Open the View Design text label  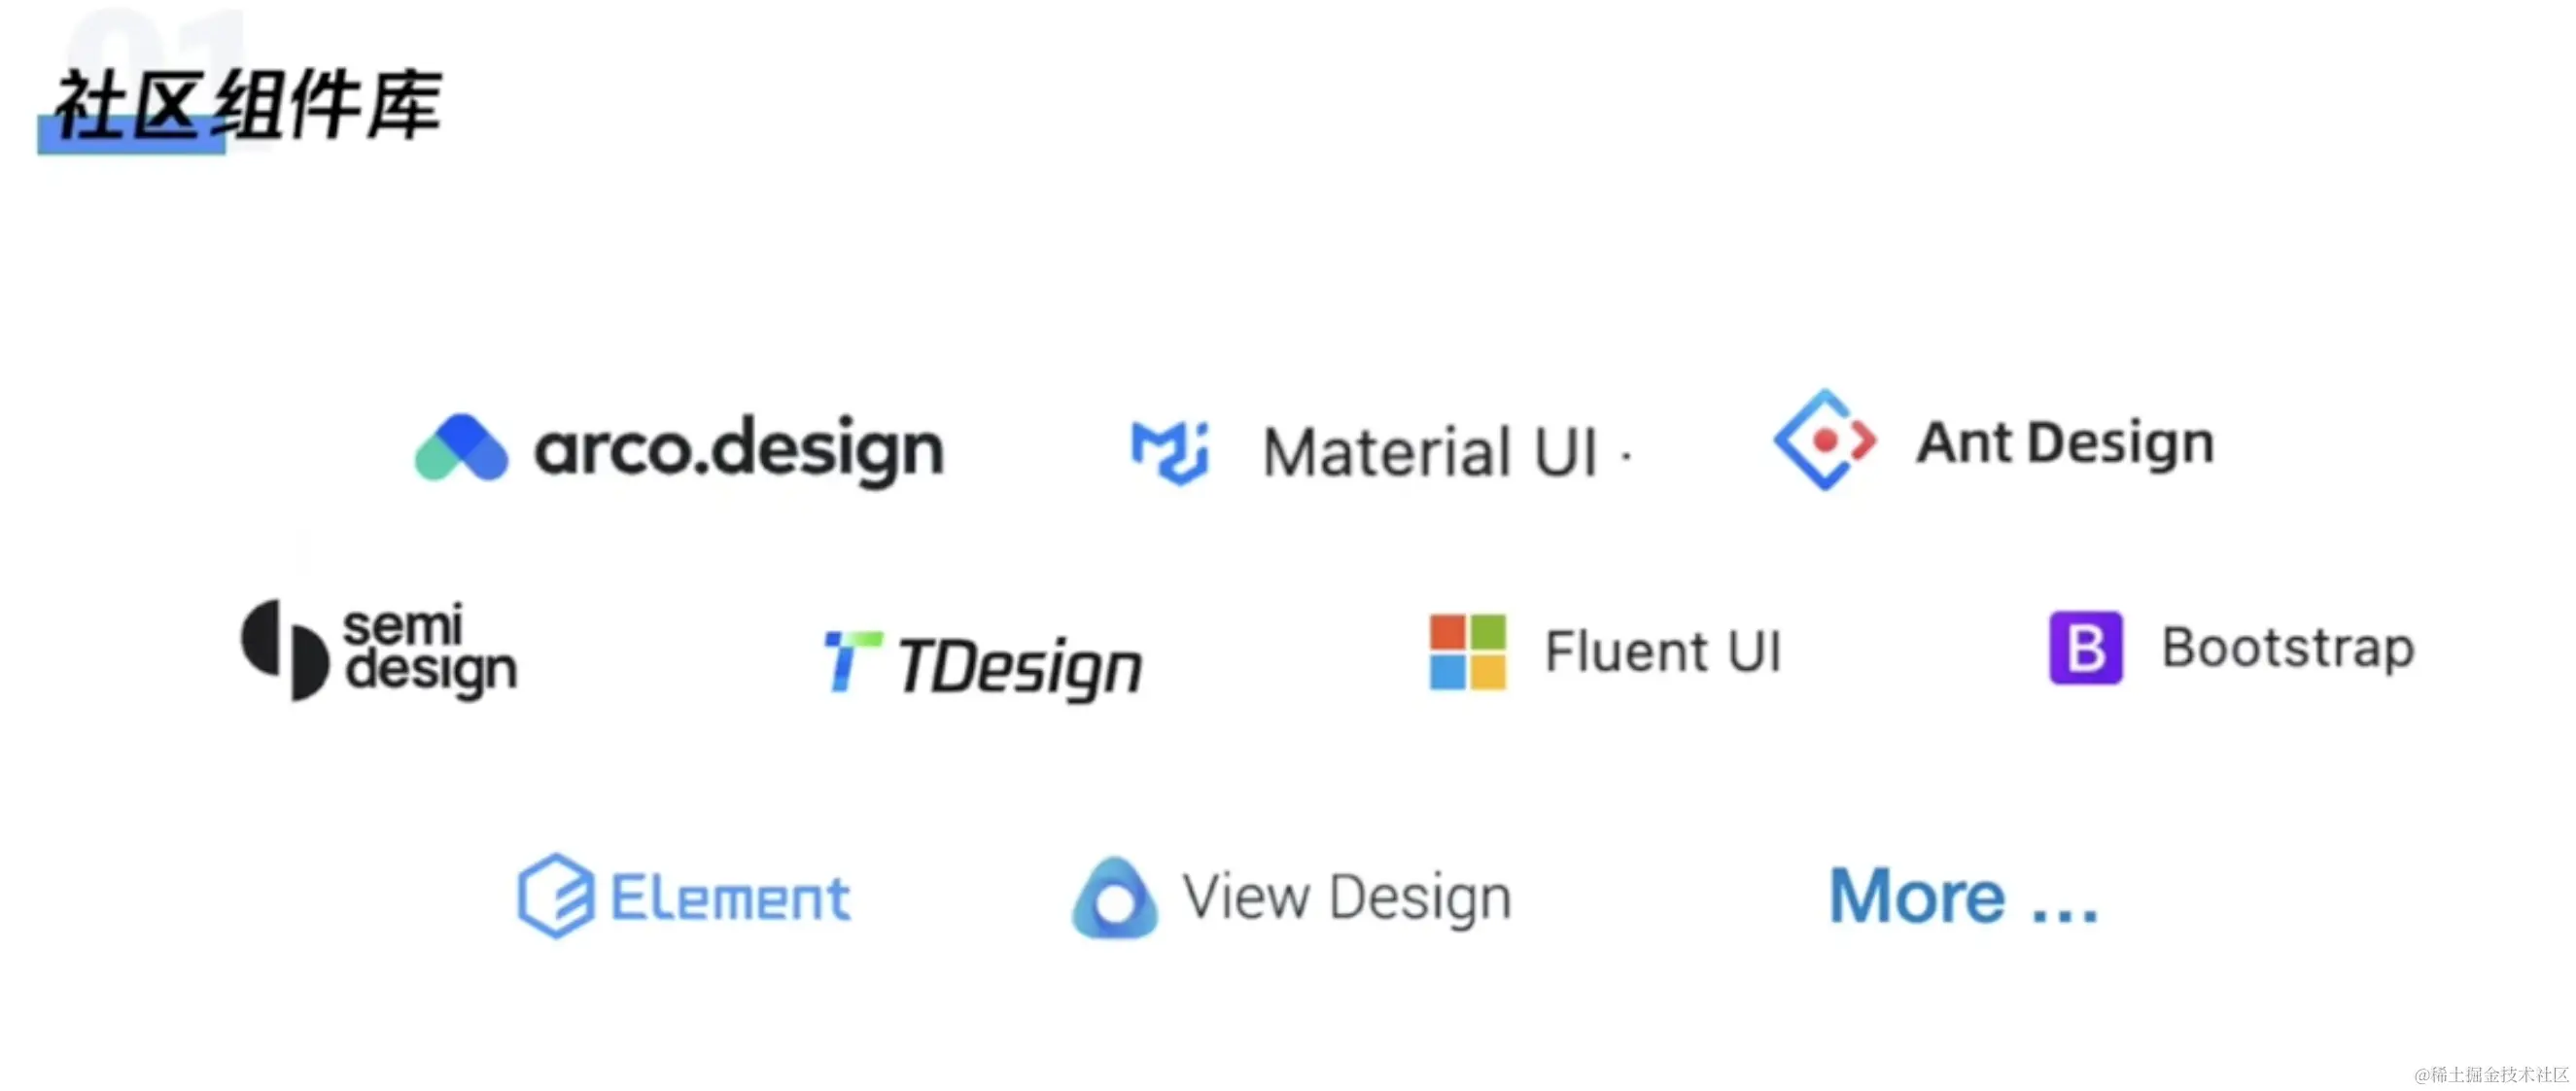tap(1347, 897)
